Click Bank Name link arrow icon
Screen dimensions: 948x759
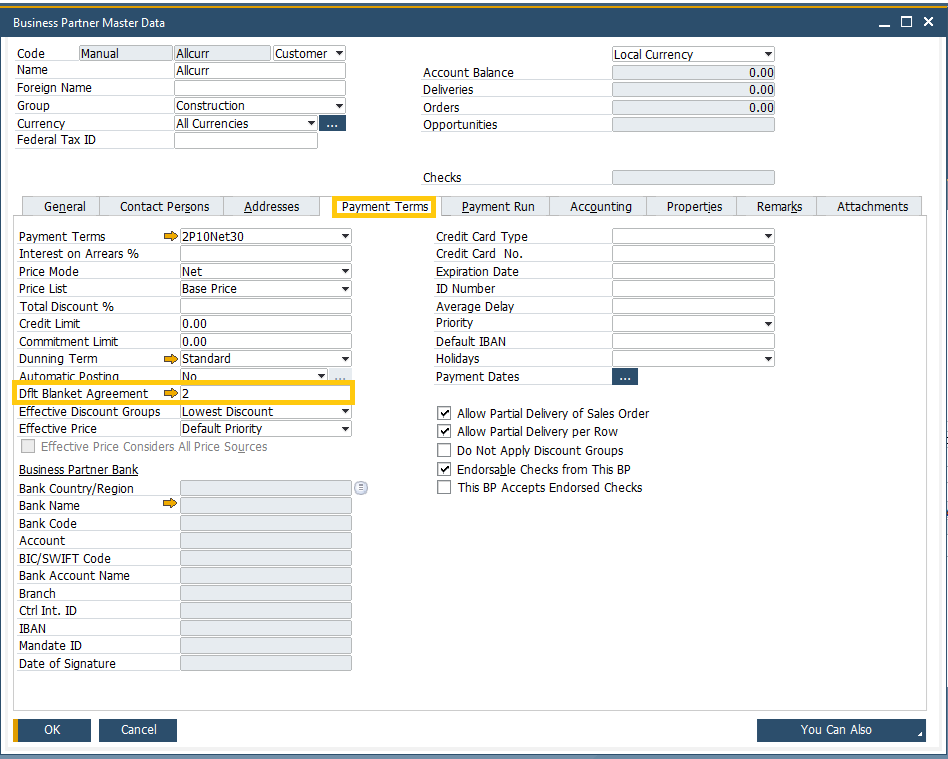click(170, 505)
